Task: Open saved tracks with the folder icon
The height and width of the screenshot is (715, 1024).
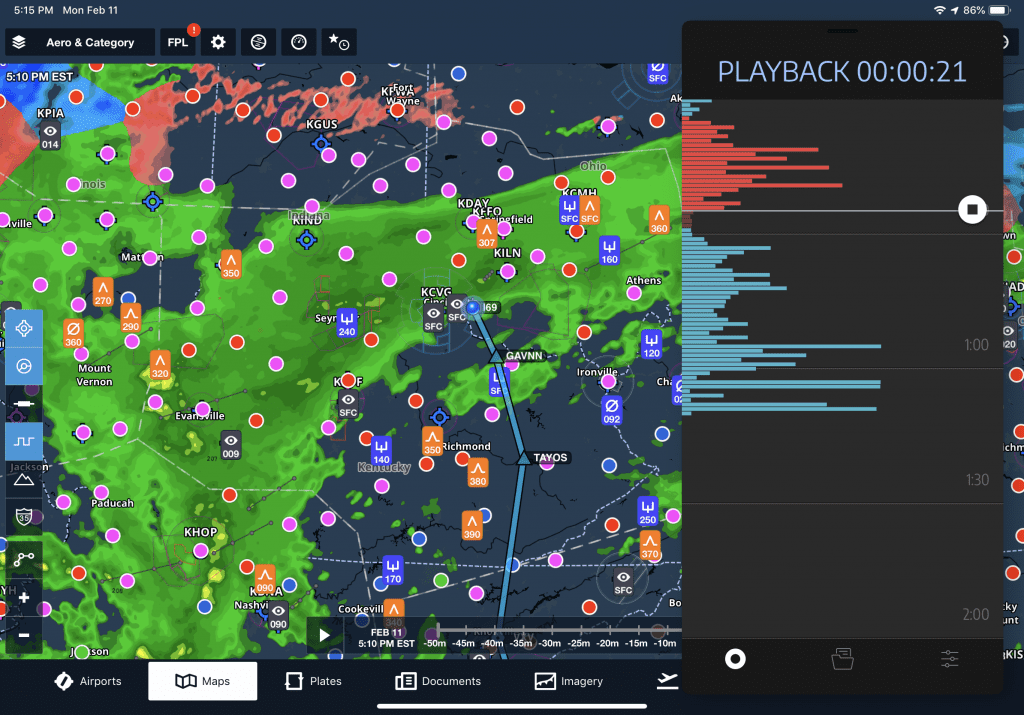Action: coord(842,658)
